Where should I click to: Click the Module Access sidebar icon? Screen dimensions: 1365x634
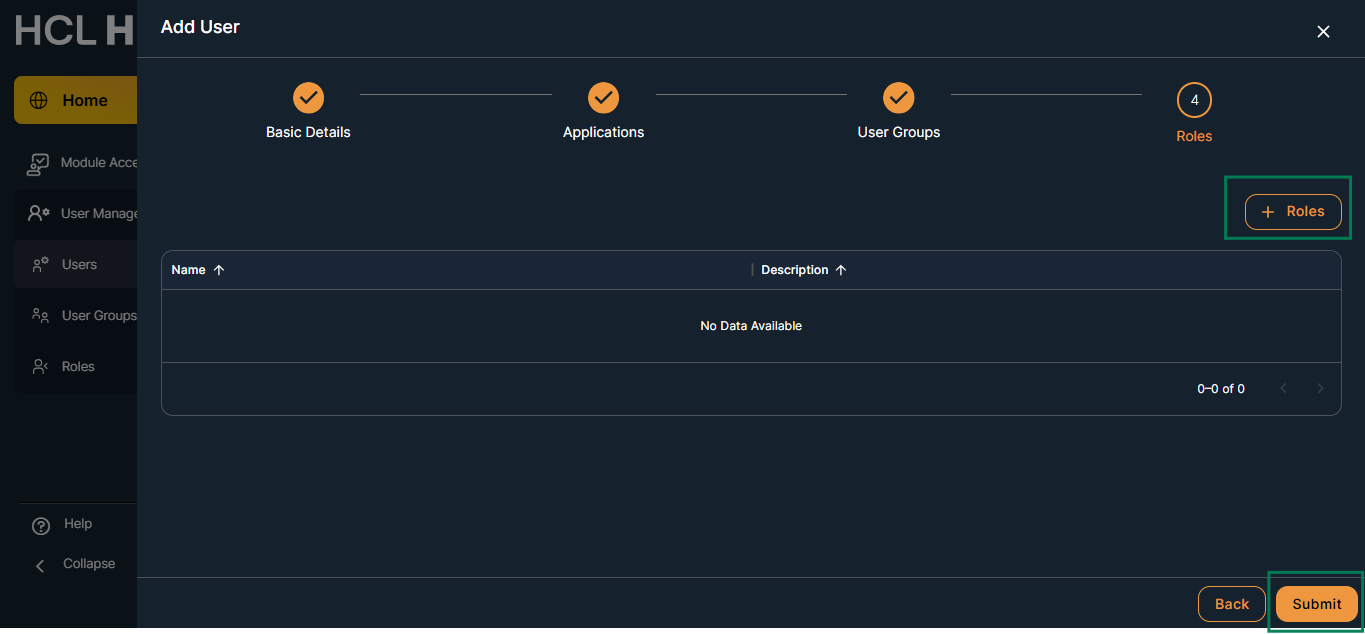click(x=38, y=163)
